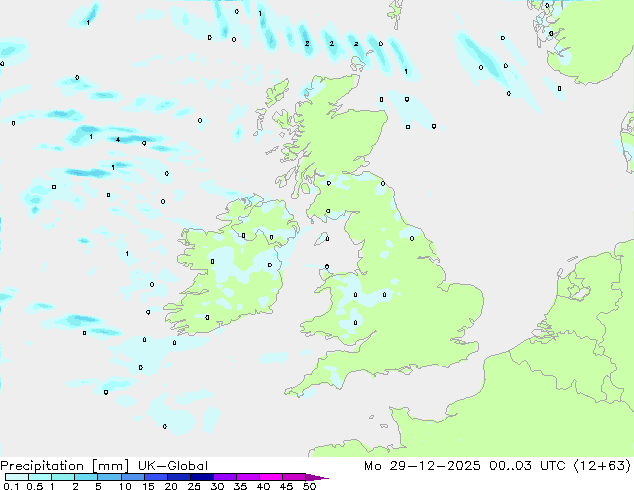634x490 pixels.
Task: Click the '4' precipitation value on the map
Action: point(118,140)
